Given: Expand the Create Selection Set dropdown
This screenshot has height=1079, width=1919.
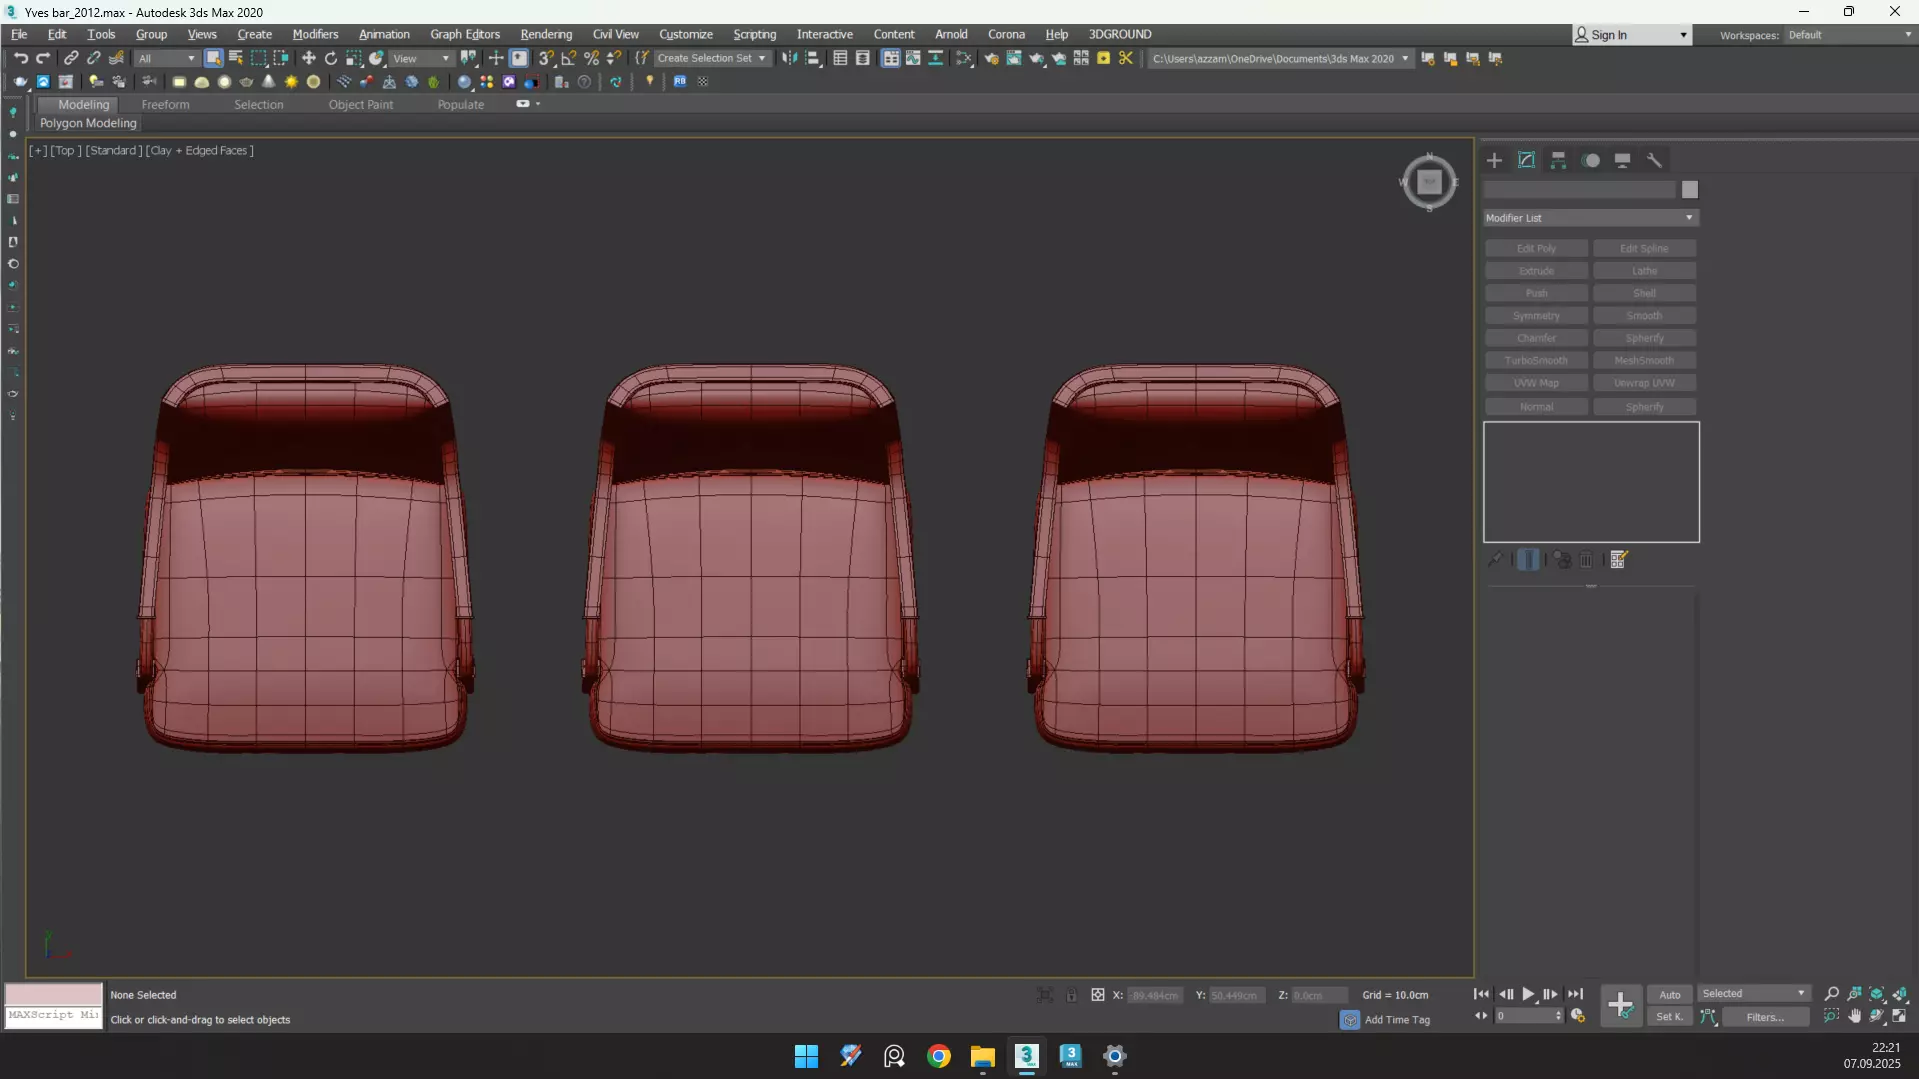Looking at the screenshot, I should click(711, 58).
